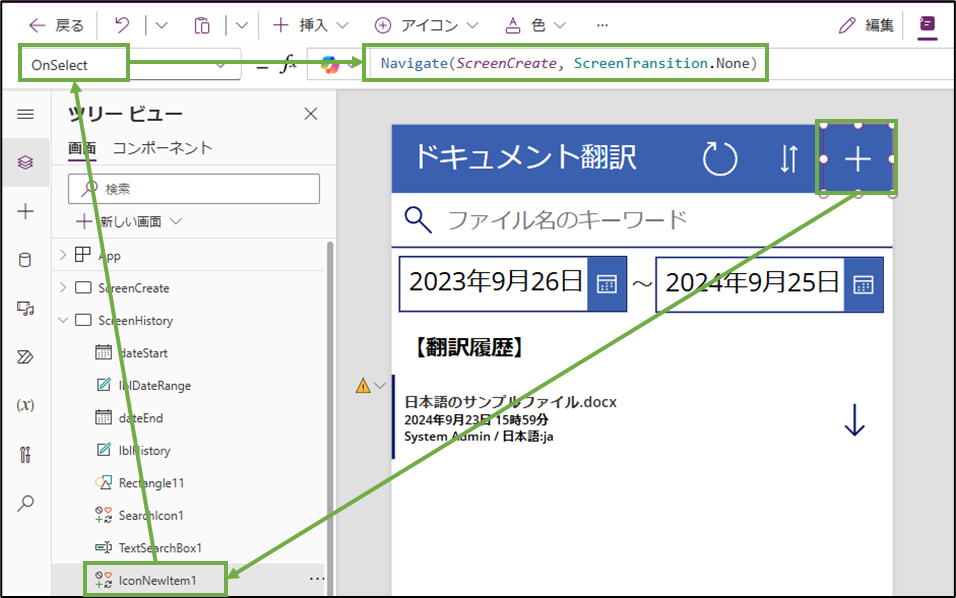Click the plus new item icon
This screenshot has height=598, width=956.
tap(857, 159)
